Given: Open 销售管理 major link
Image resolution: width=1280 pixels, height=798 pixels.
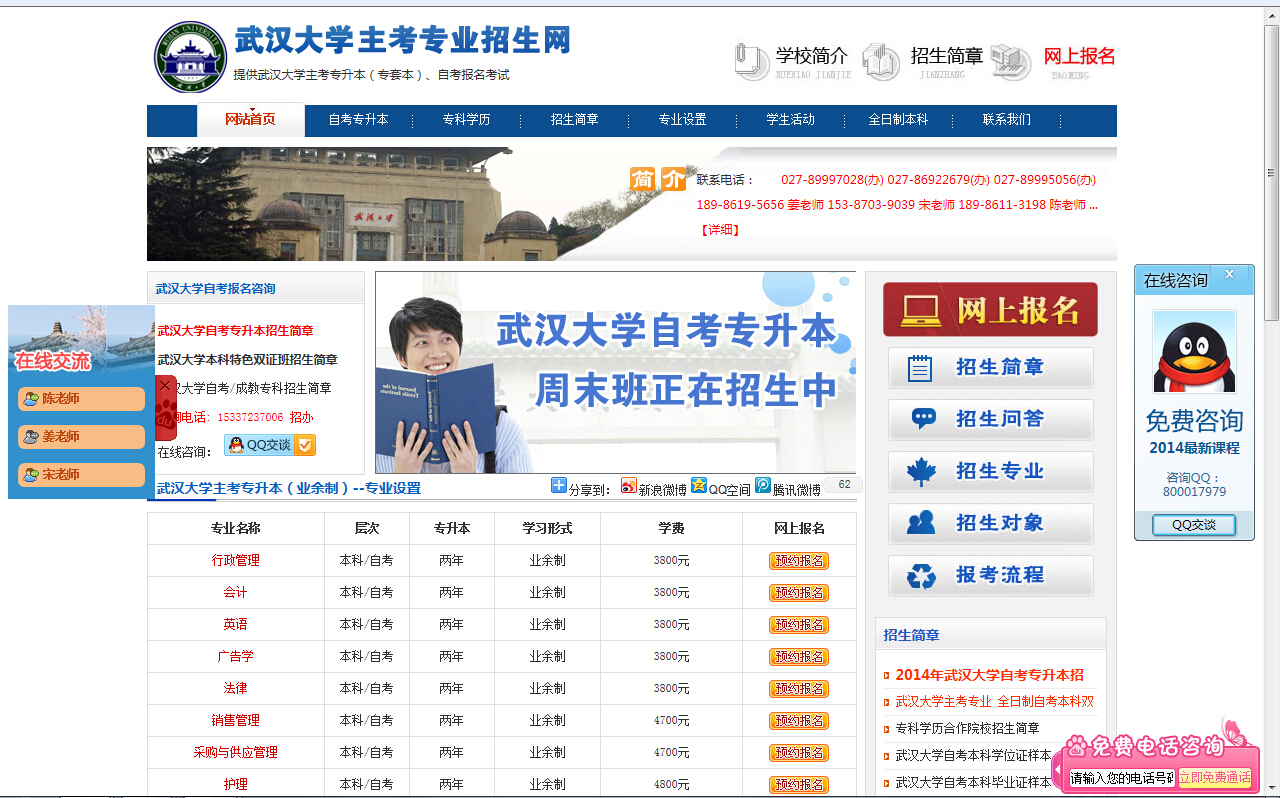Looking at the screenshot, I should tap(236, 721).
